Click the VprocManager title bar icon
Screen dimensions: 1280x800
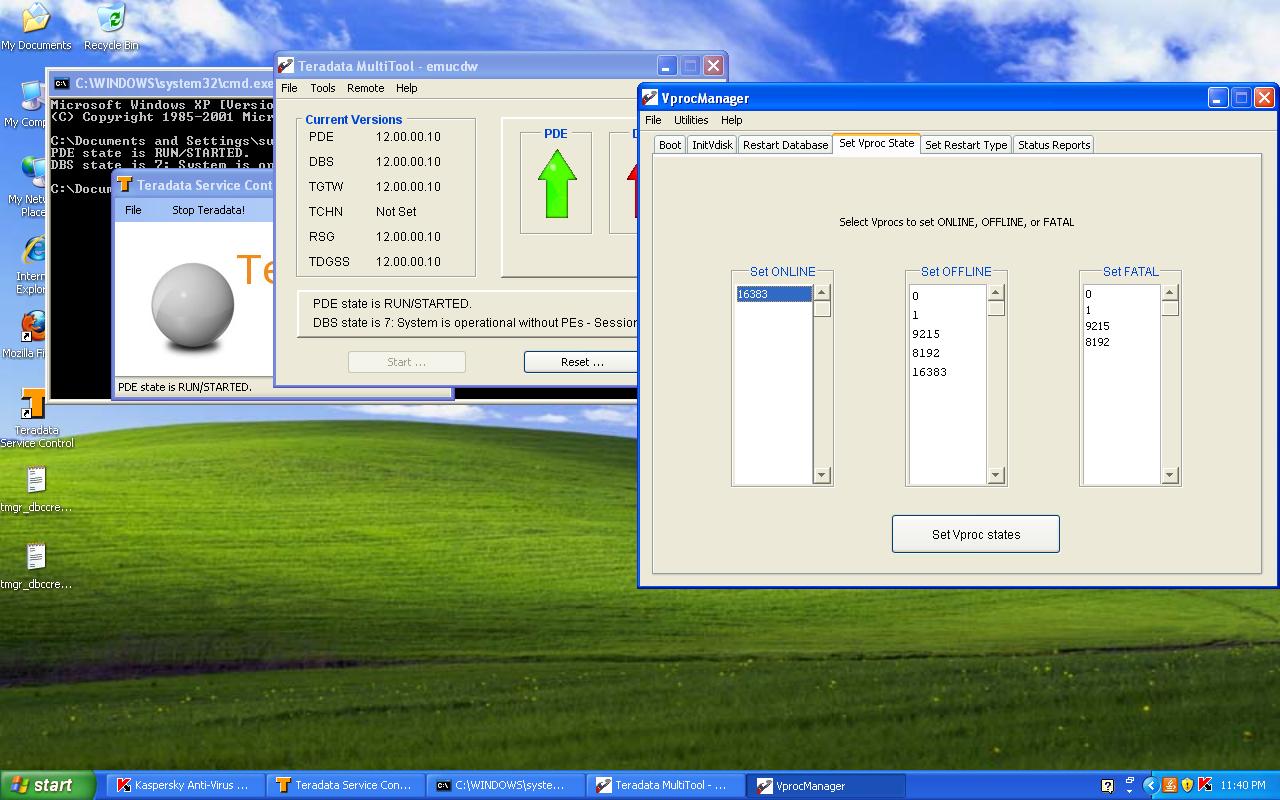650,98
